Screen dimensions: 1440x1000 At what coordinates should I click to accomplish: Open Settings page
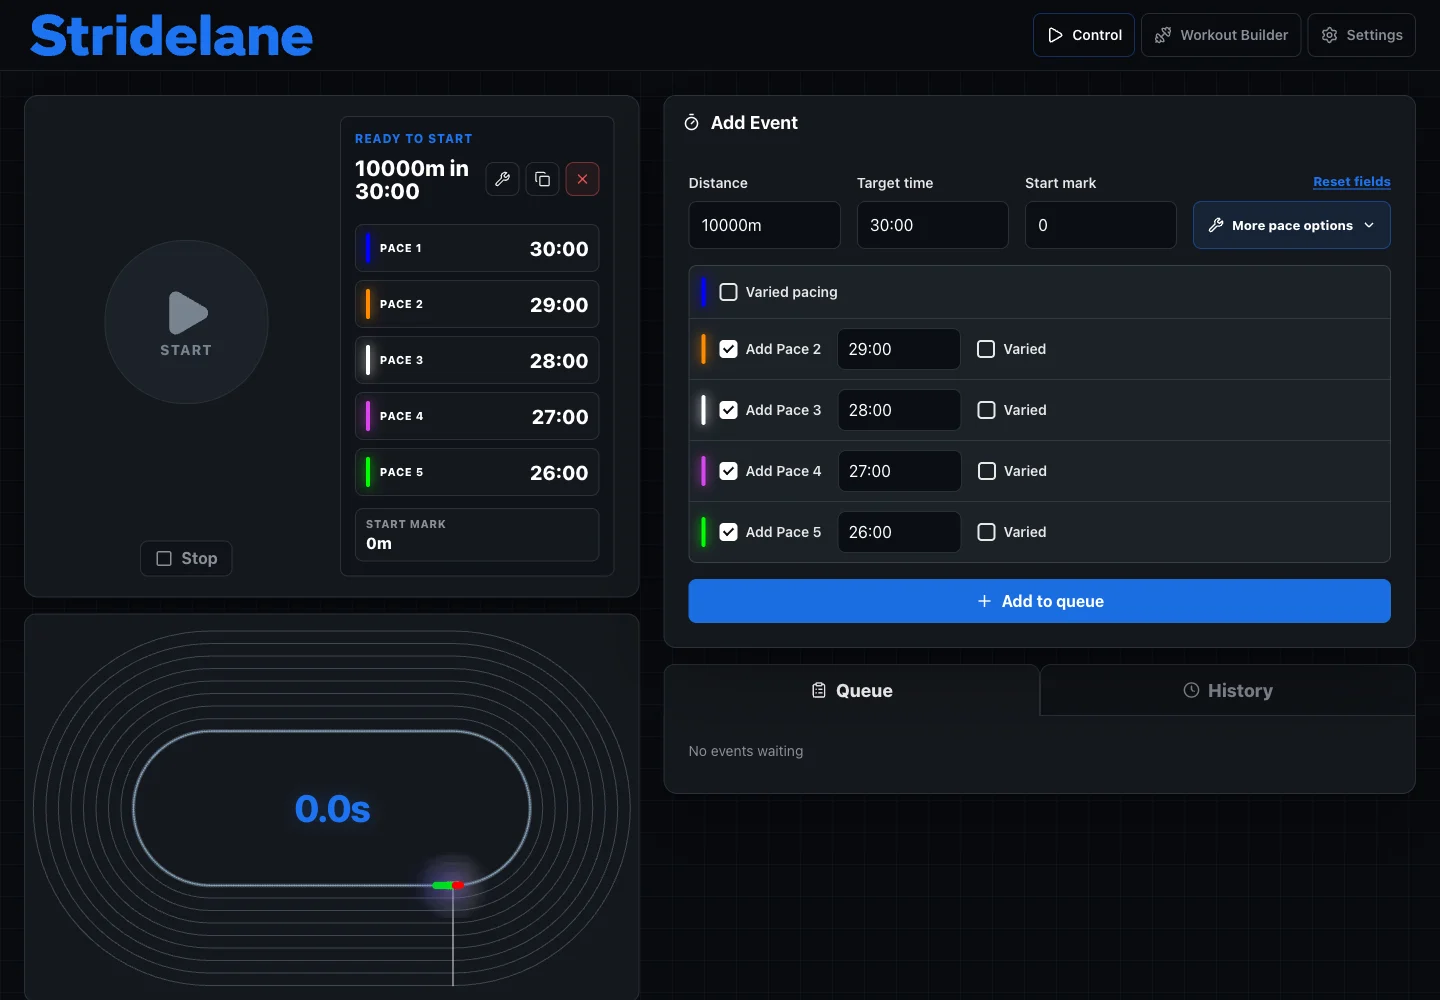[x=1361, y=35]
